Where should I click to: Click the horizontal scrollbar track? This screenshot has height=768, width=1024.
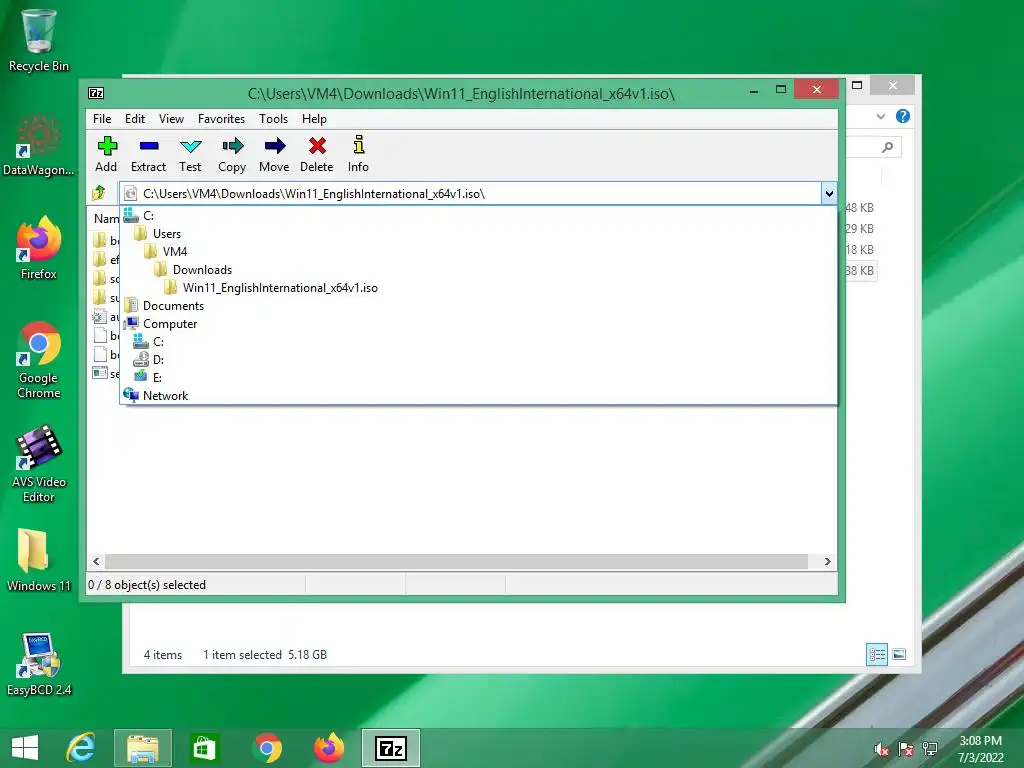pos(456,562)
